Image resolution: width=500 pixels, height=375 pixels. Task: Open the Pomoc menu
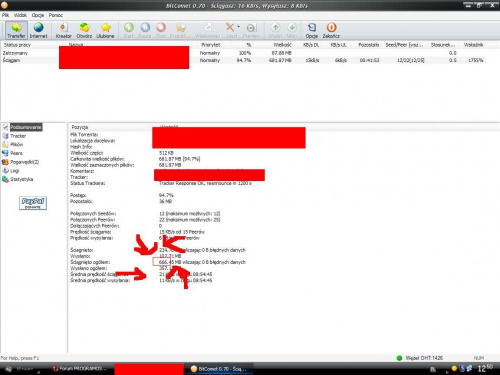coord(56,15)
